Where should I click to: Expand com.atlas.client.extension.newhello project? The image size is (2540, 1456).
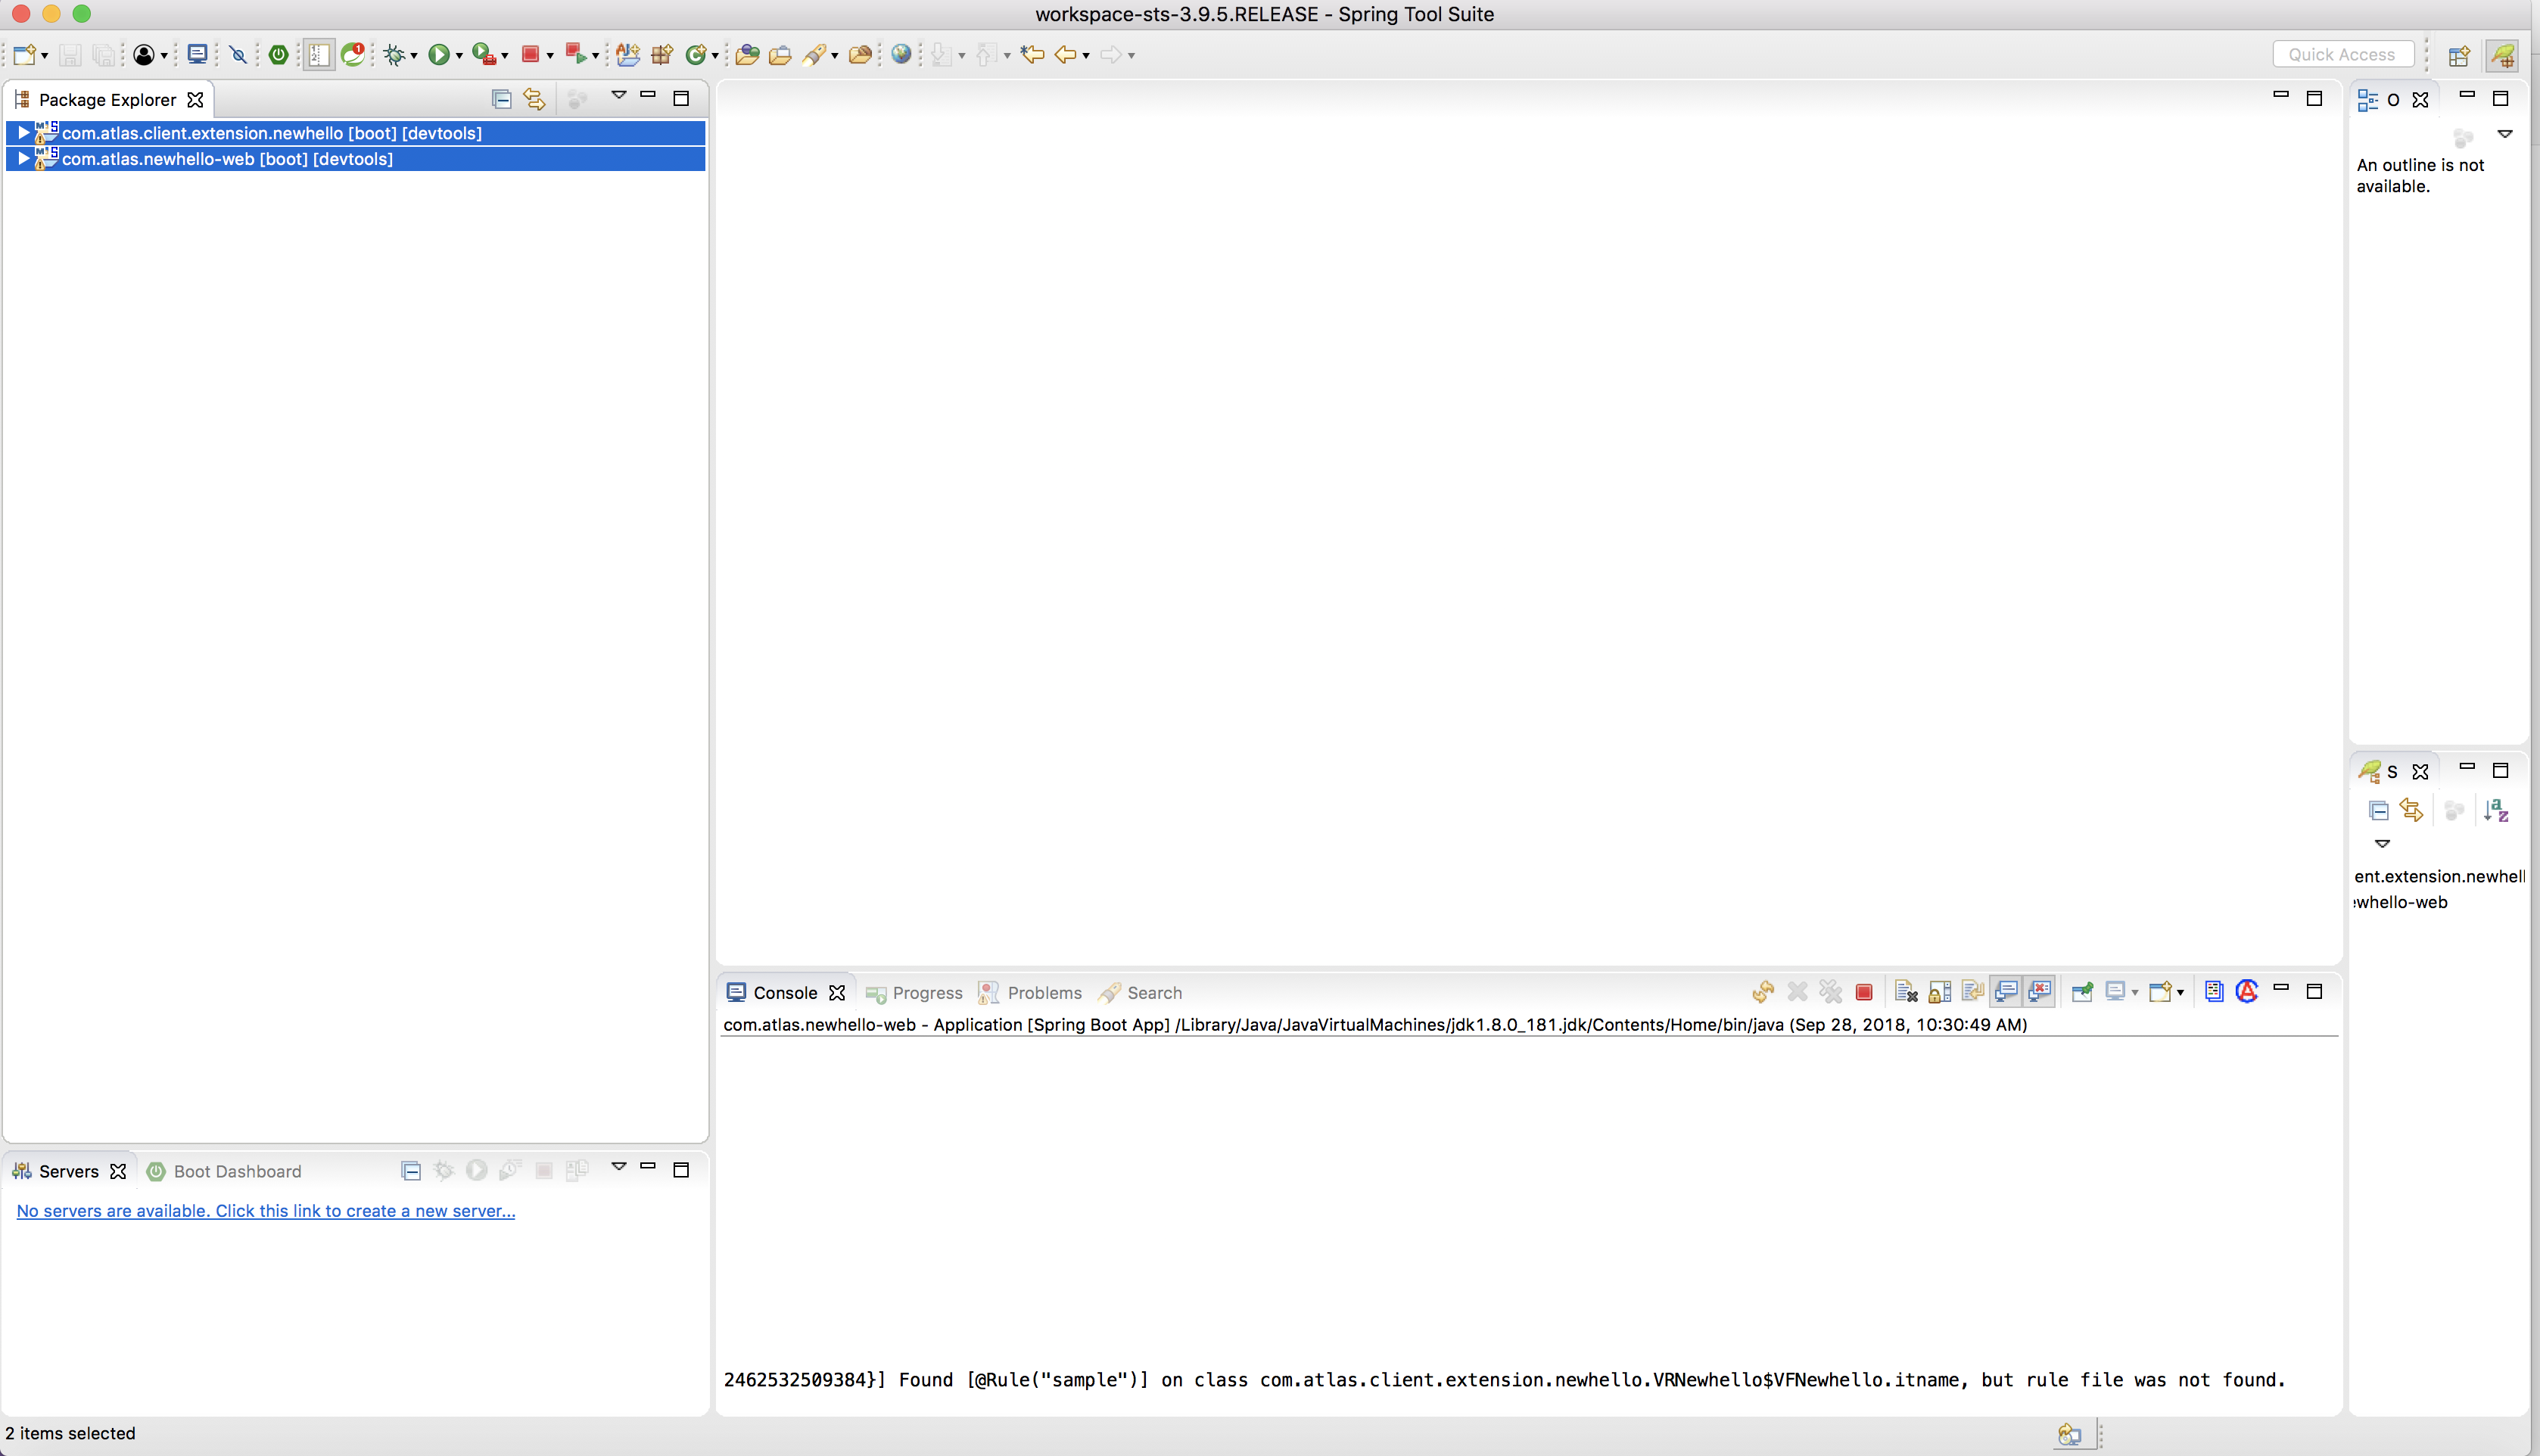click(x=23, y=132)
